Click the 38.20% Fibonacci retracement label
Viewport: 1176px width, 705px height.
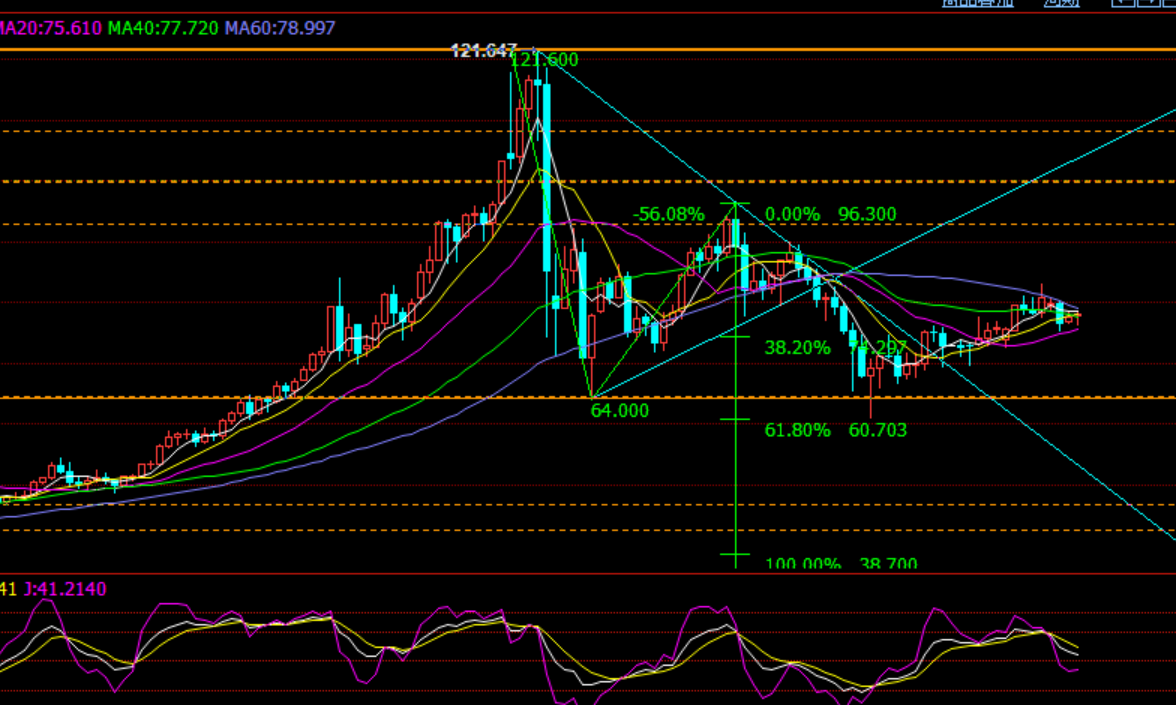coord(797,348)
